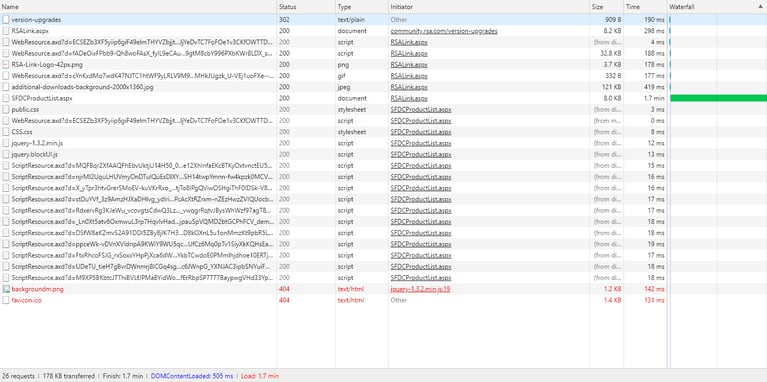
Task: Click the 121 KB size value
Action: click(x=613, y=87)
